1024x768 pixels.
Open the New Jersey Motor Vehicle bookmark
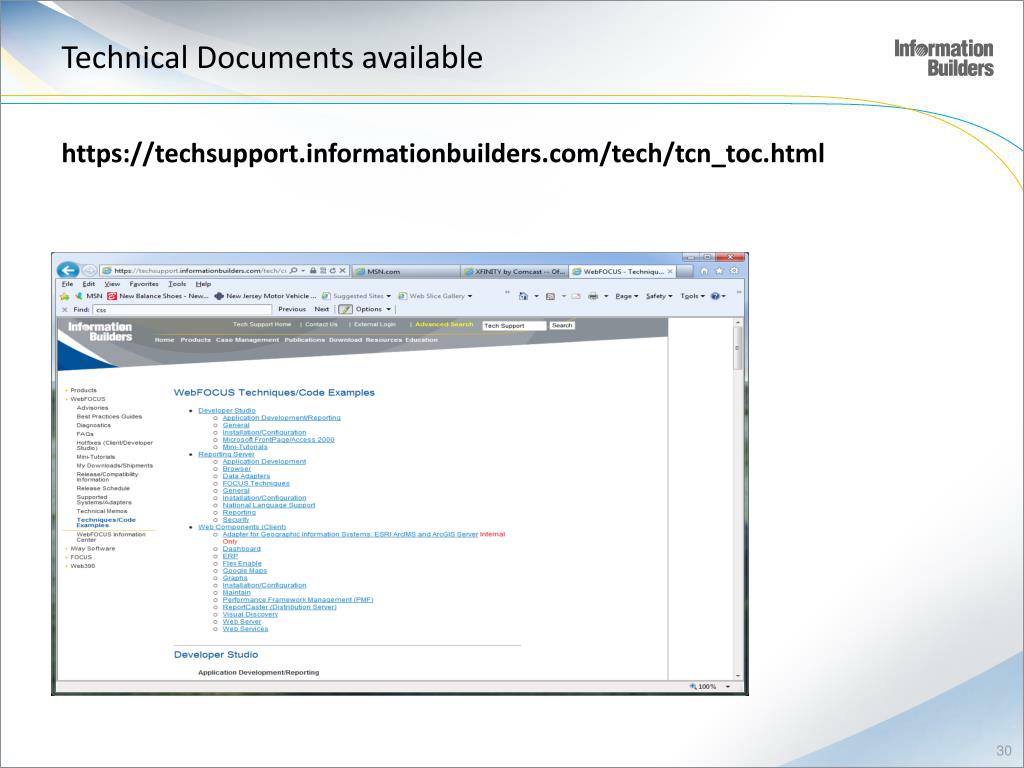tap(265, 296)
